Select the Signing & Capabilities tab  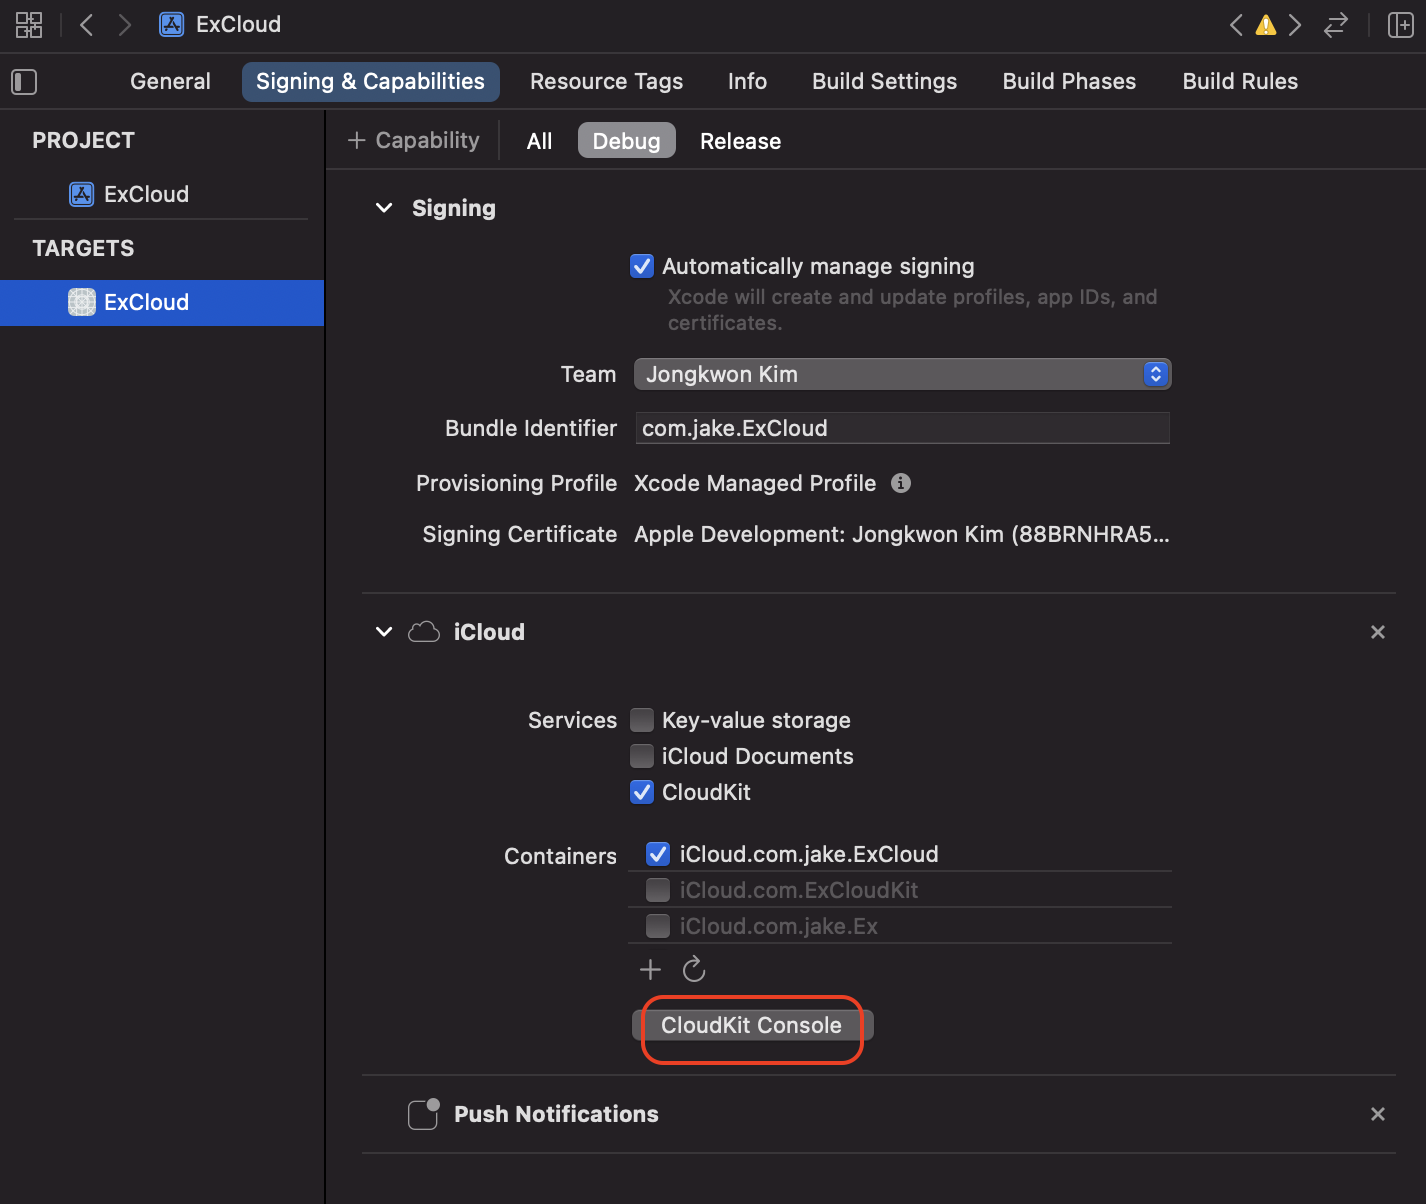(x=370, y=82)
